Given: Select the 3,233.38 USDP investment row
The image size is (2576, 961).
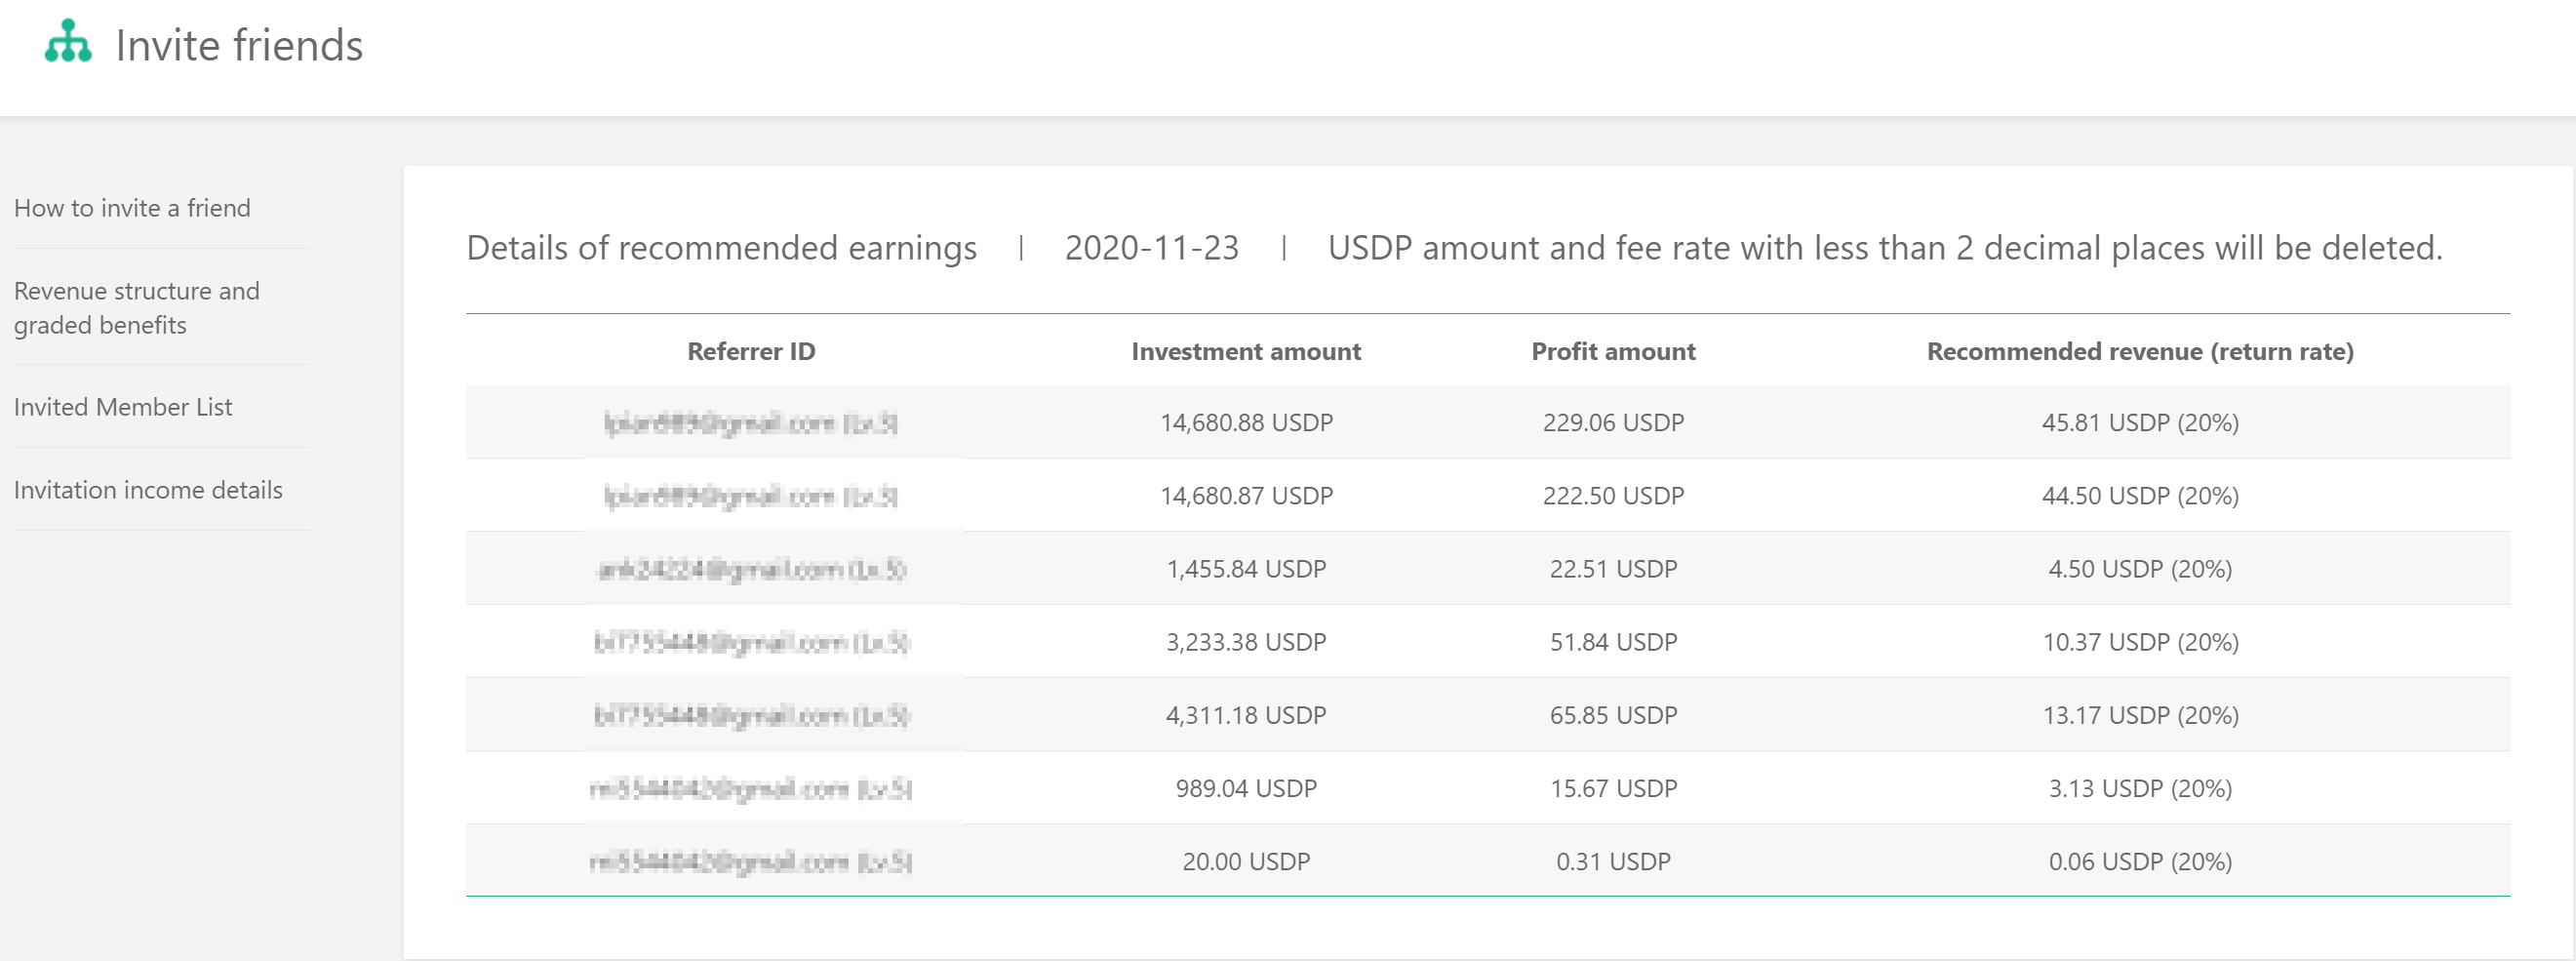Looking at the screenshot, I should click(x=1245, y=642).
